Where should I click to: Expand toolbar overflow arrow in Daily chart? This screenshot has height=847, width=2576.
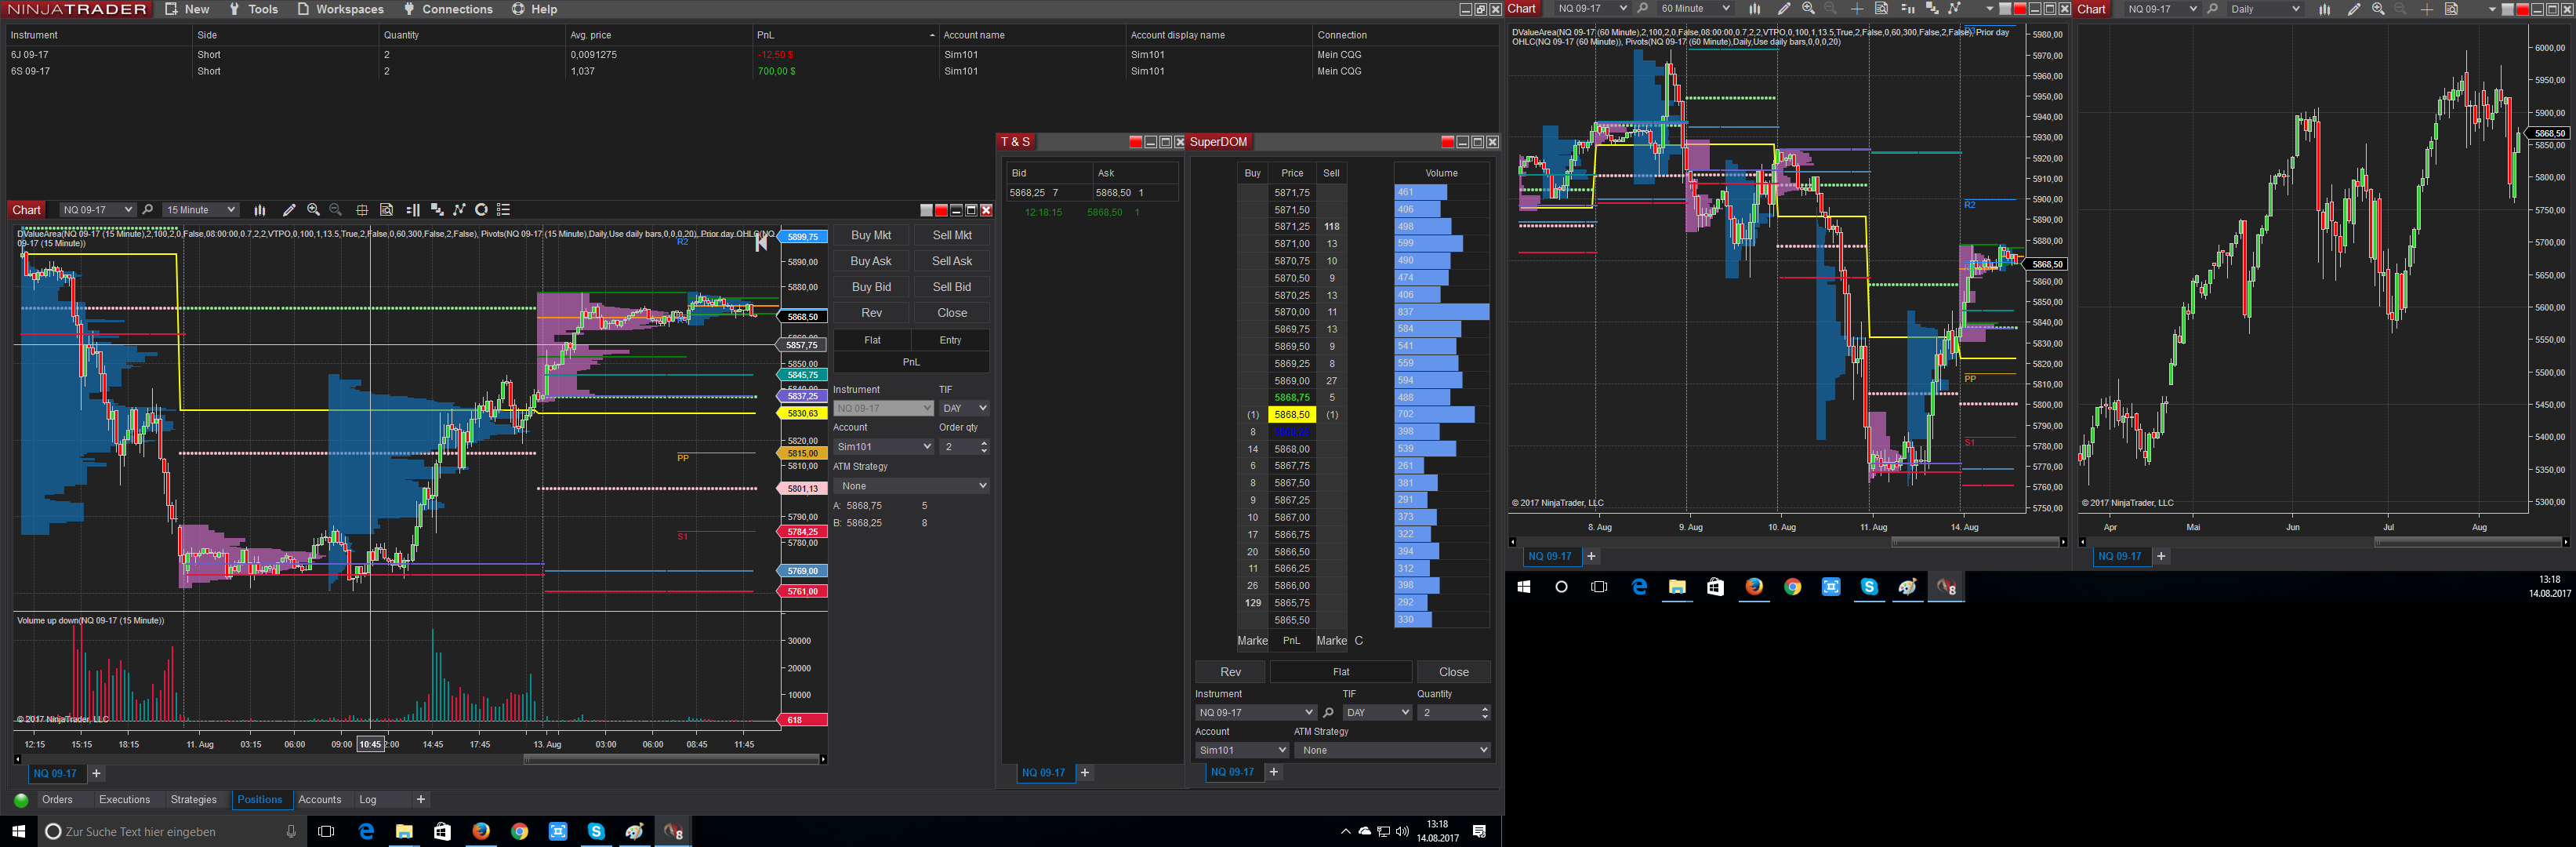tap(2491, 9)
